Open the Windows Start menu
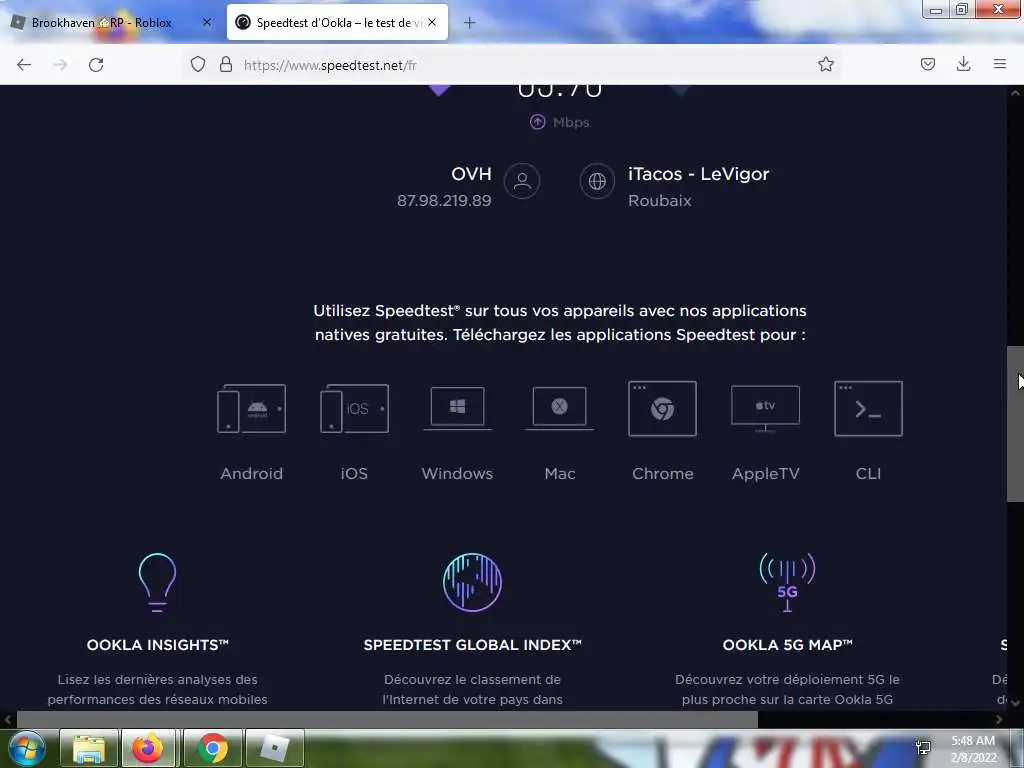Image resolution: width=1024 pixels, height=768 pixels. [27, 748]
